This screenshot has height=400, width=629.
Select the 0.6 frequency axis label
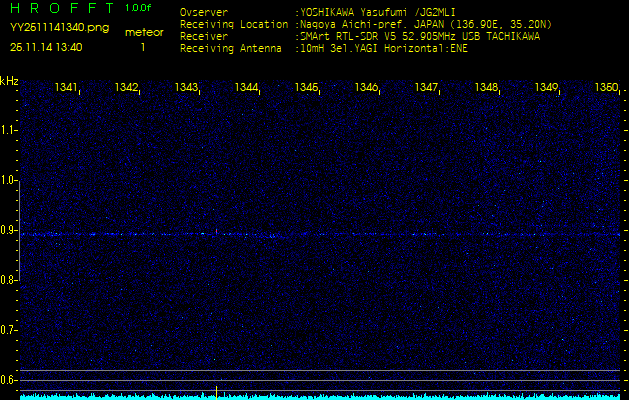point(9,379)
